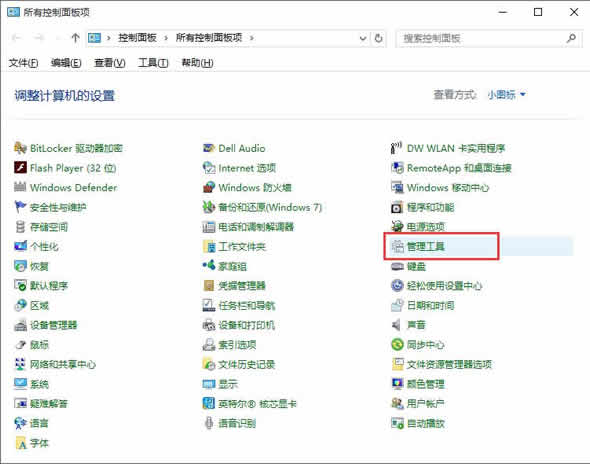The height and width of the screenshot is (464, 590).
Task: Open 颜色管理 link
Action: coord(426,384)
